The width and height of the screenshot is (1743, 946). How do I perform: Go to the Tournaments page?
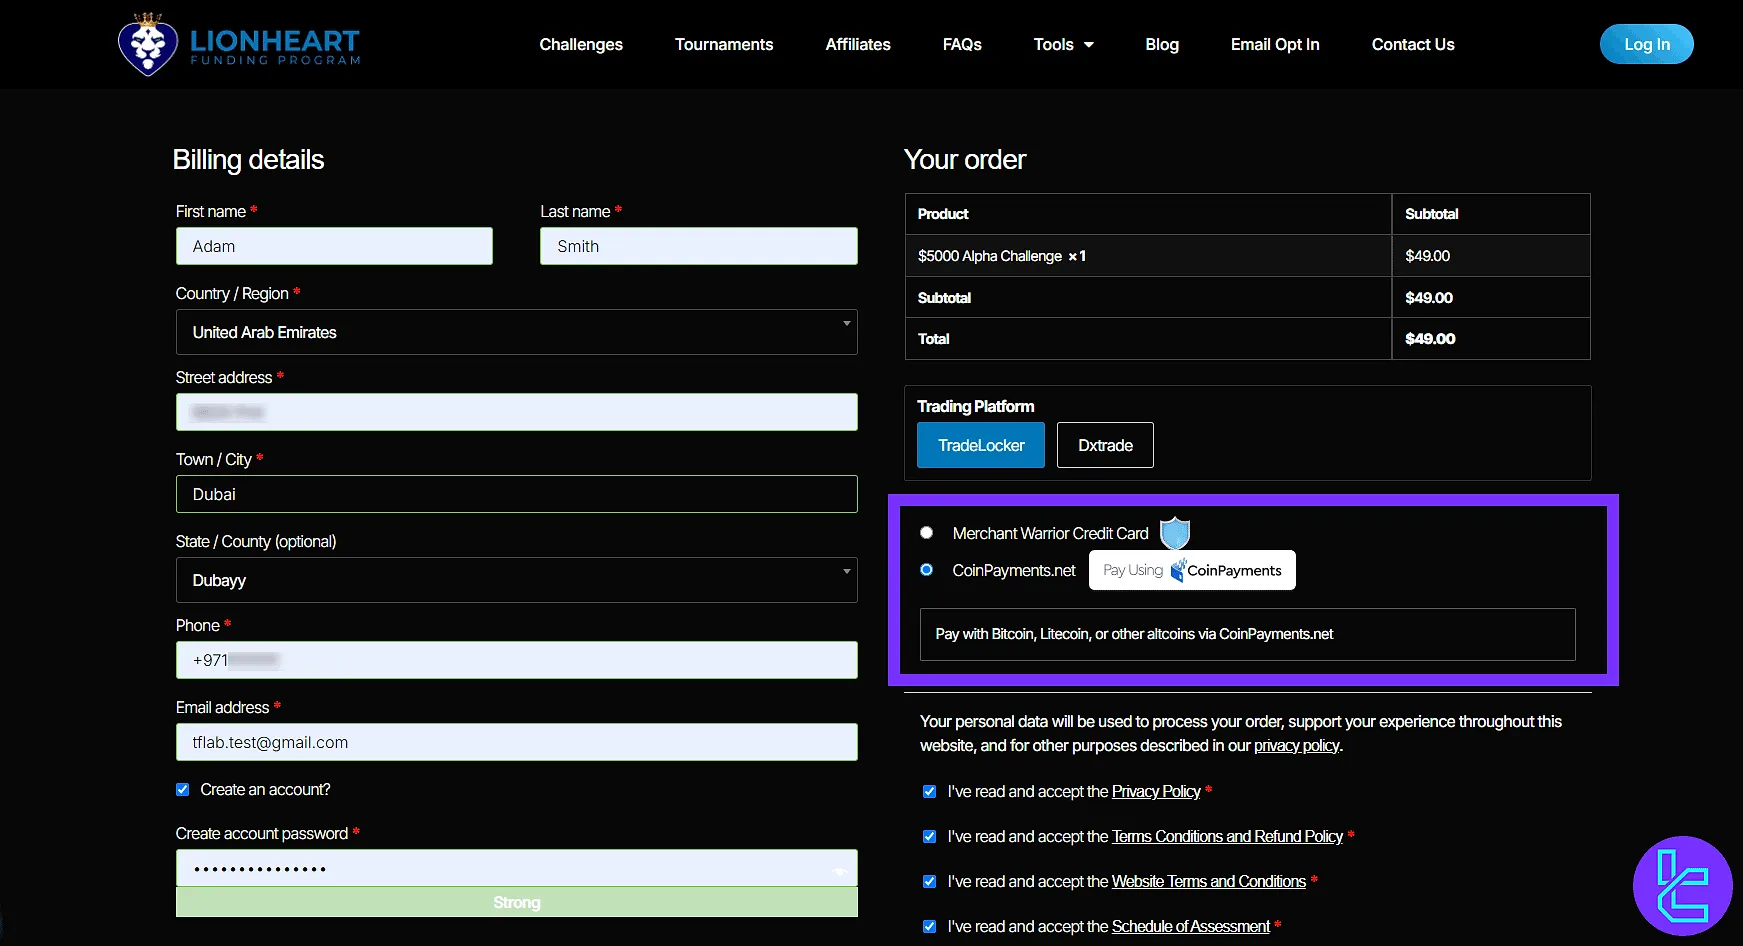pos(724,45)
